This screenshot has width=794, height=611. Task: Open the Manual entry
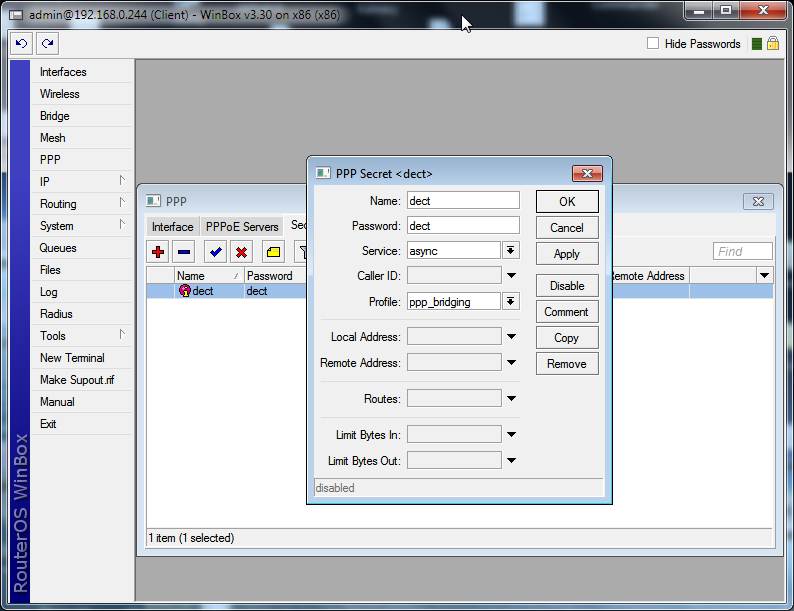[x=57, y=401]
